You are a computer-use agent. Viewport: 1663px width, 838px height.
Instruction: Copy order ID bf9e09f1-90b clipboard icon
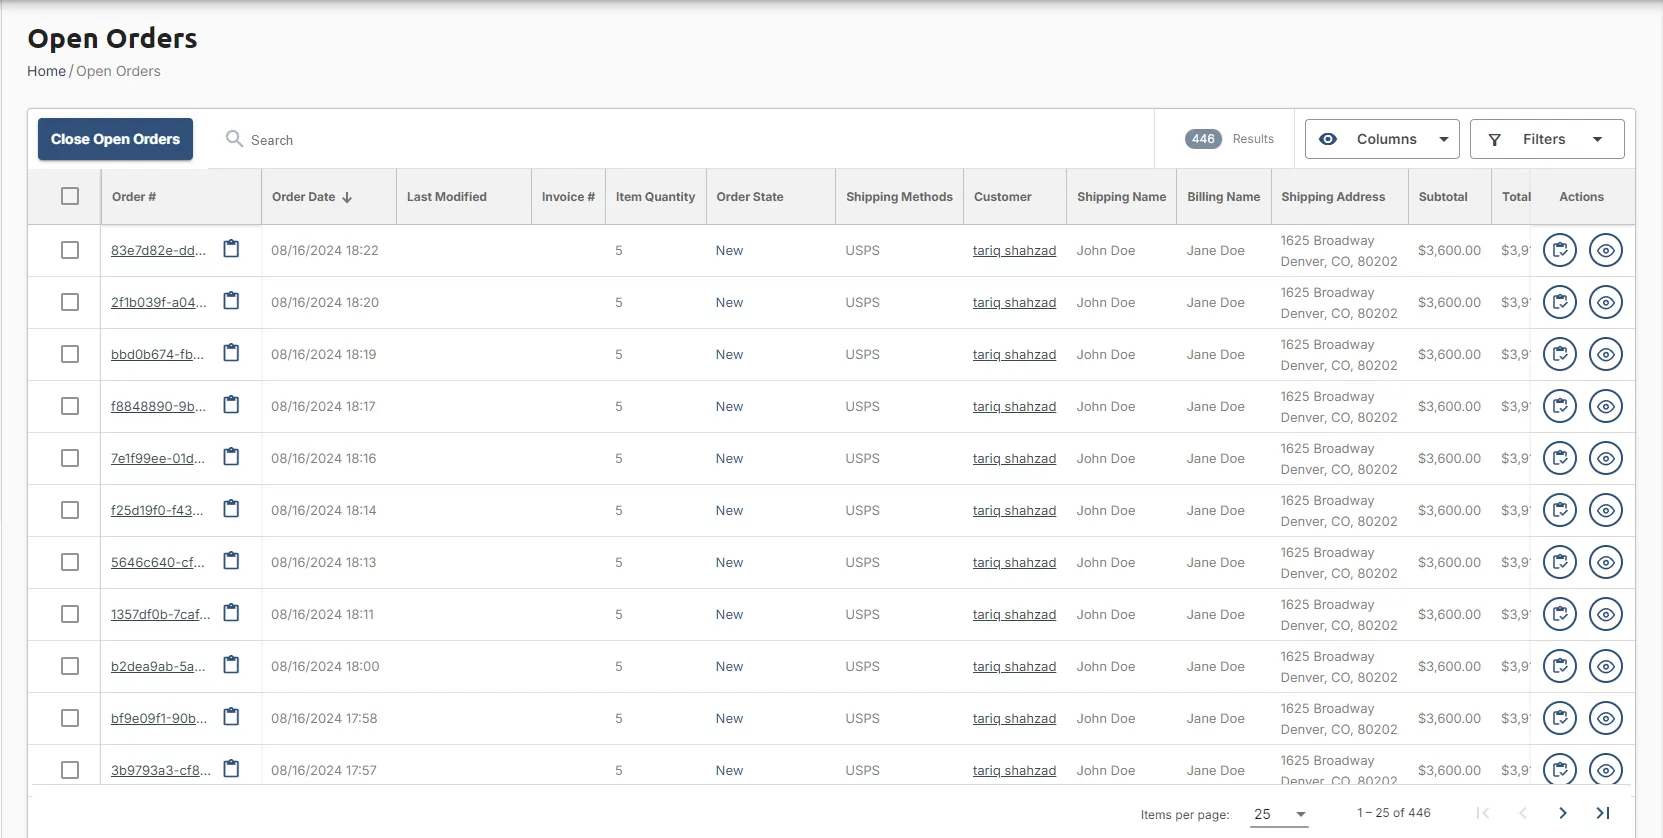coord(231,717)
